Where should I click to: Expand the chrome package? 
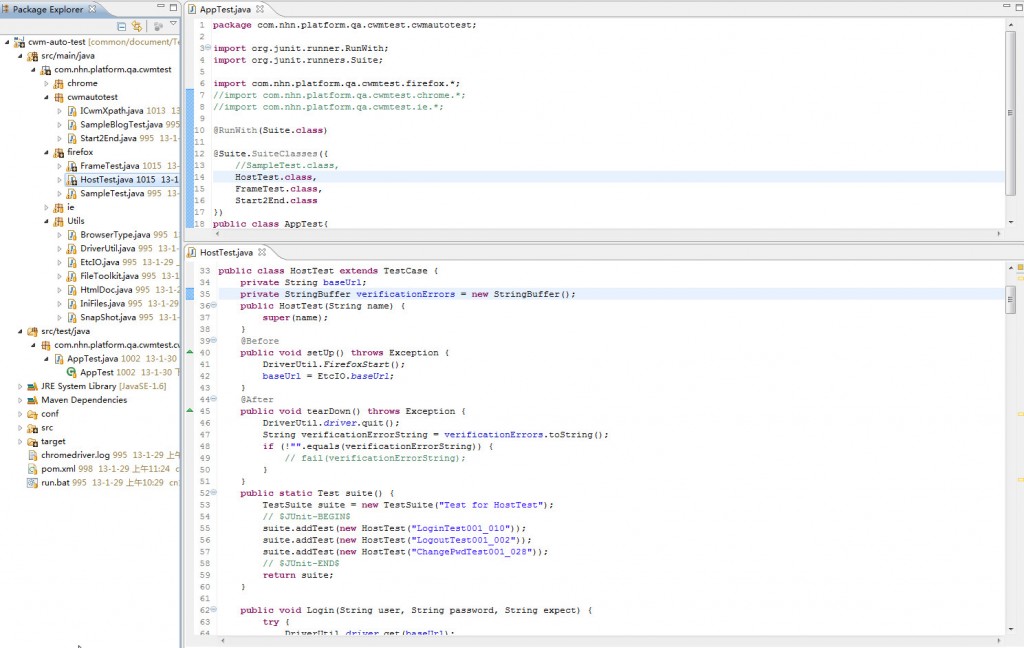click(46, 84)
